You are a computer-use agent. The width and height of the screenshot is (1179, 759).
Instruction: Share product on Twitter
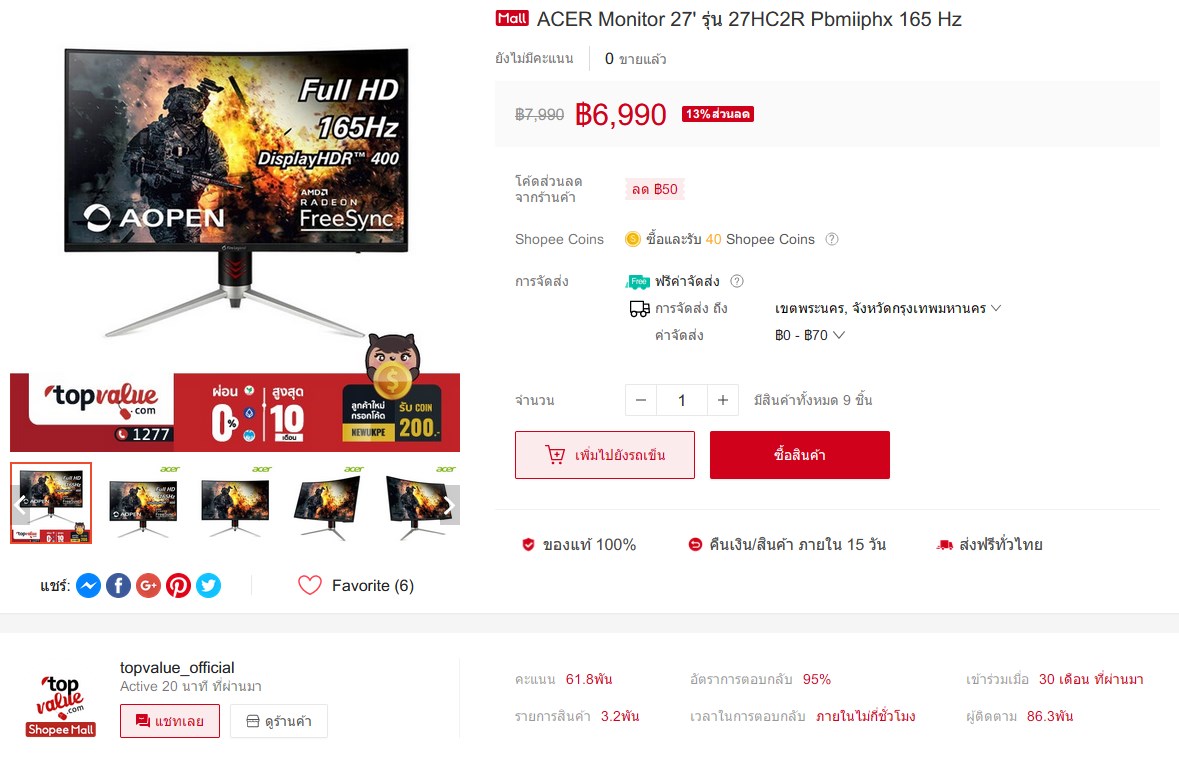click(x=208, y=585)
